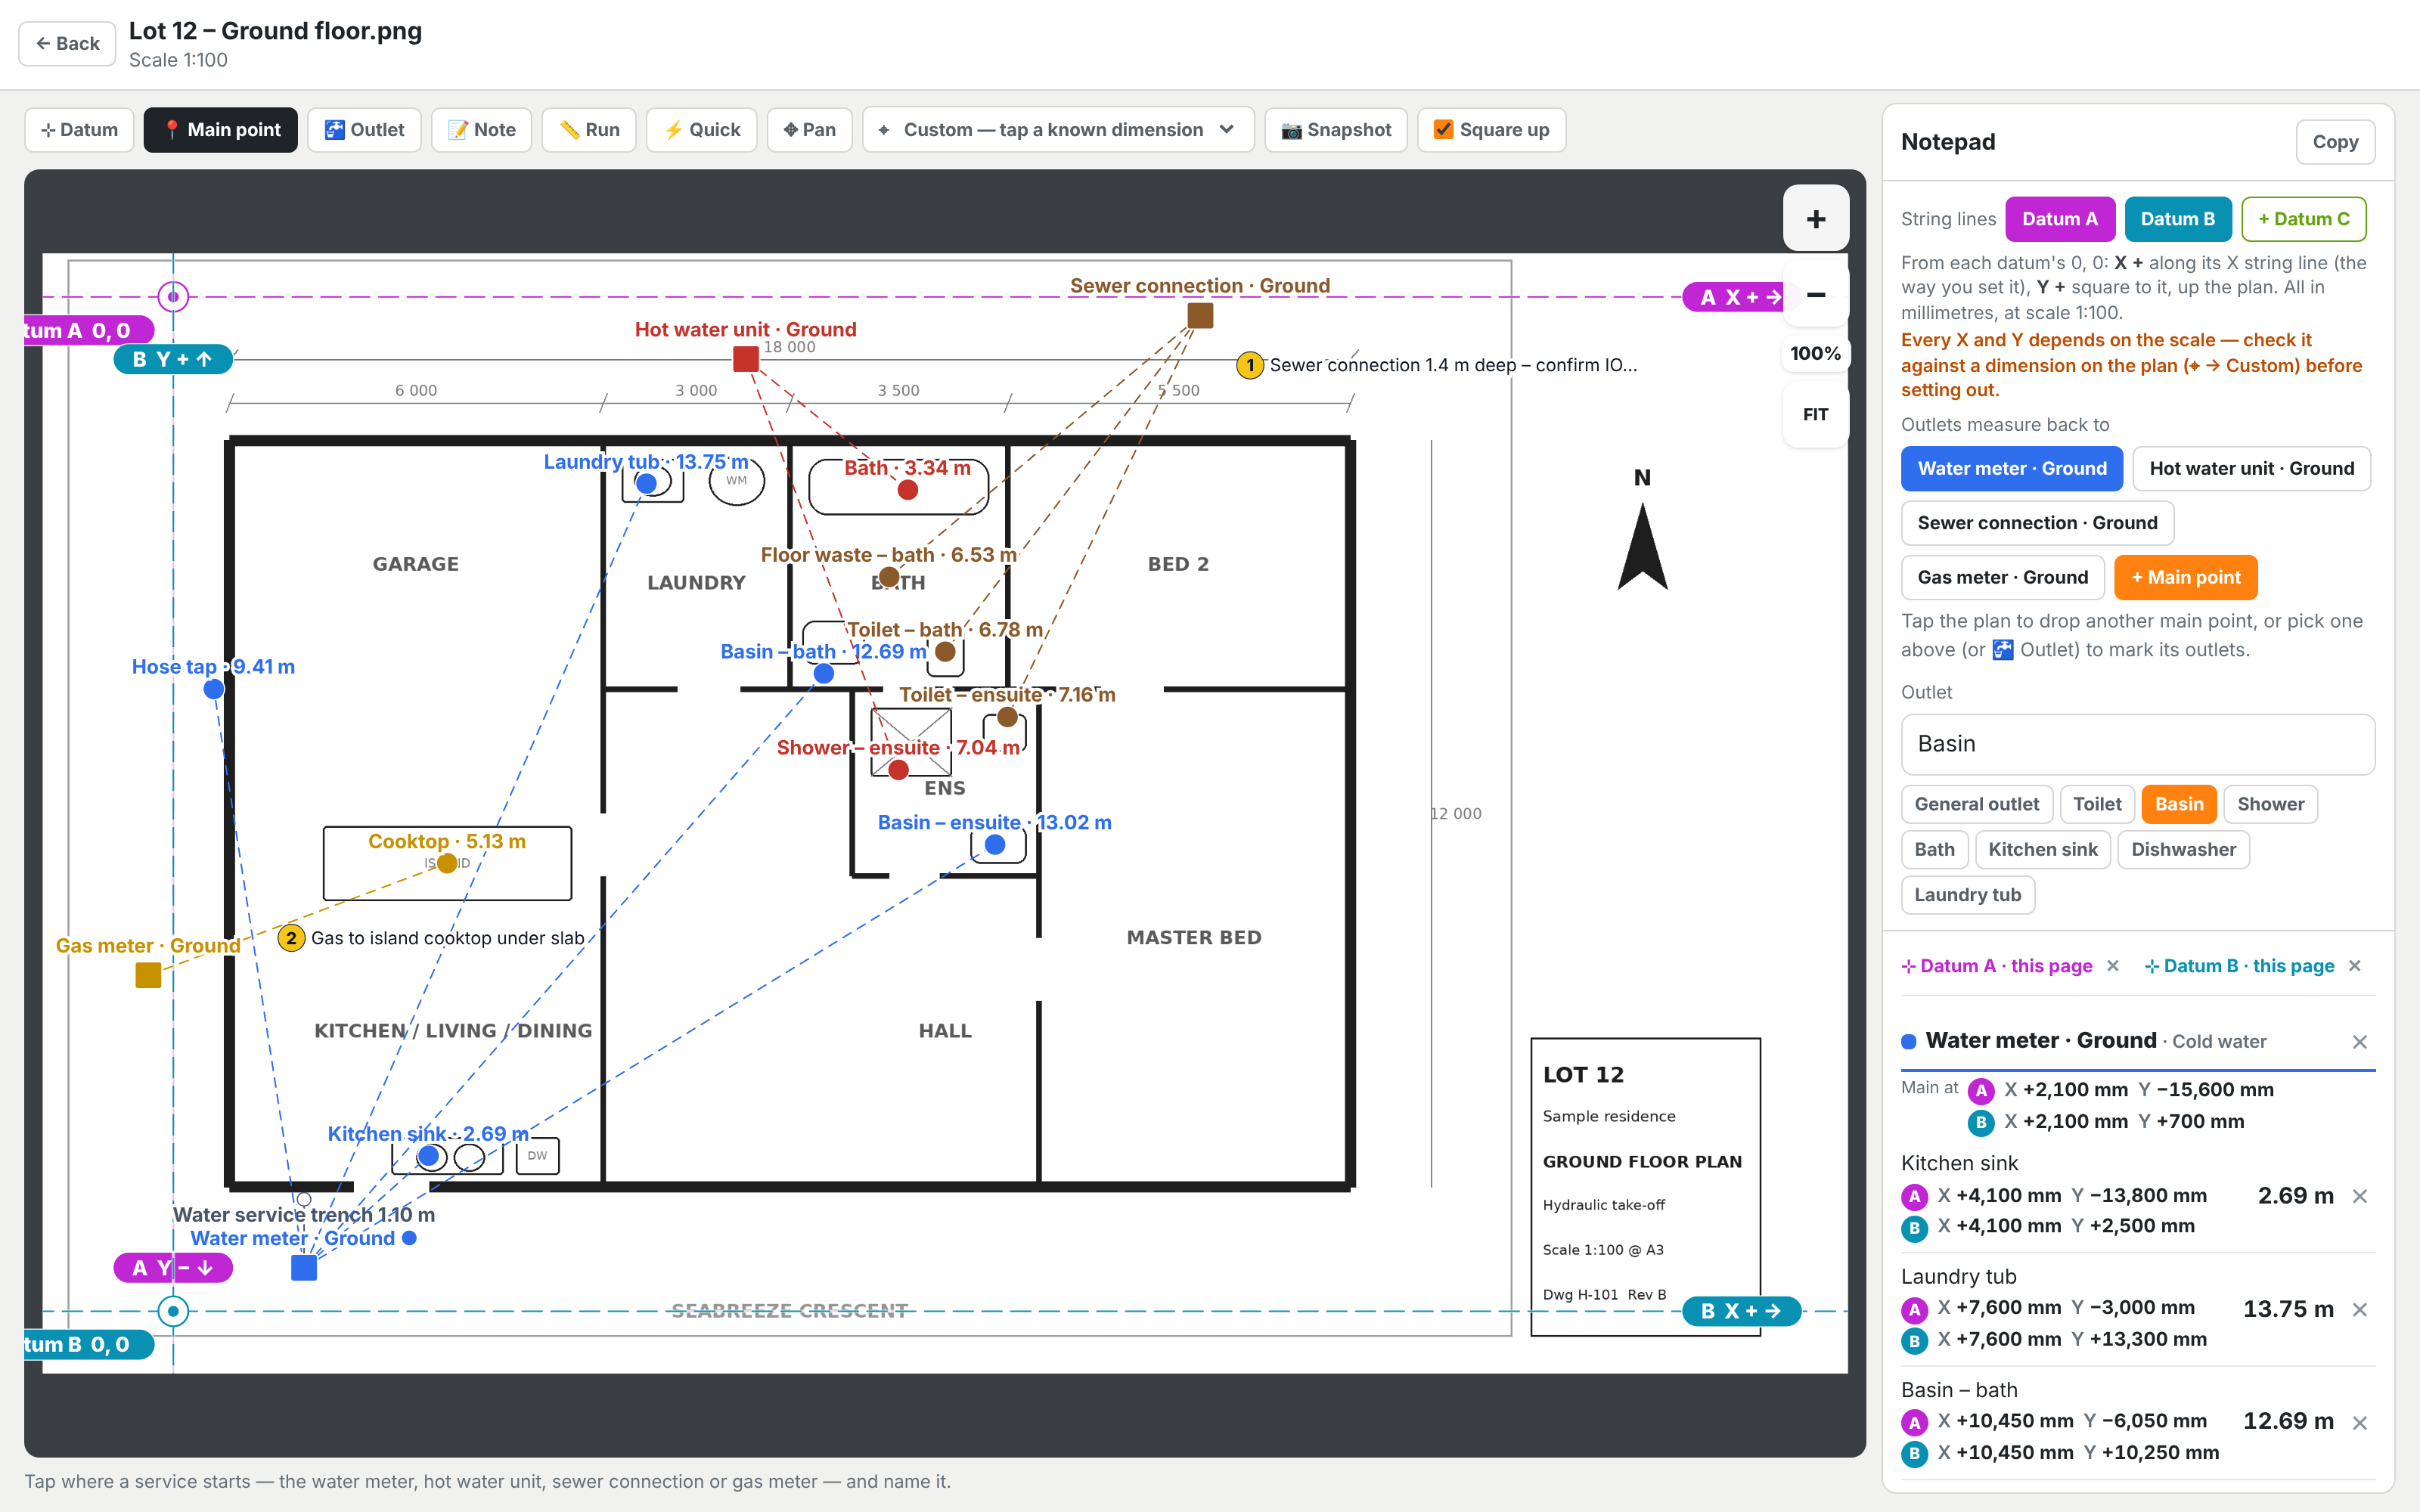Click the yellow Gas meter marker
Image resolution: width=2420 pixels, height=1512 pixels.
point(149,975)
